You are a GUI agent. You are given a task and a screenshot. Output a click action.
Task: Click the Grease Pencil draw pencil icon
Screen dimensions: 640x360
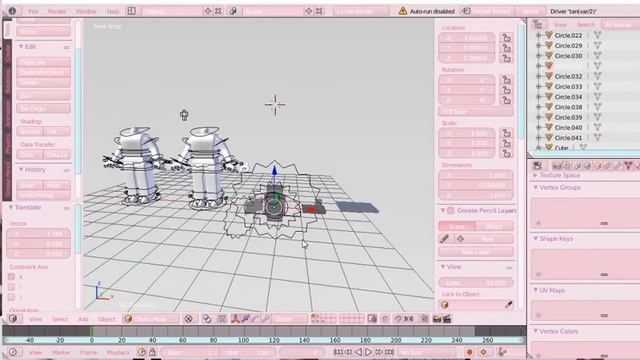pos(445,239)
